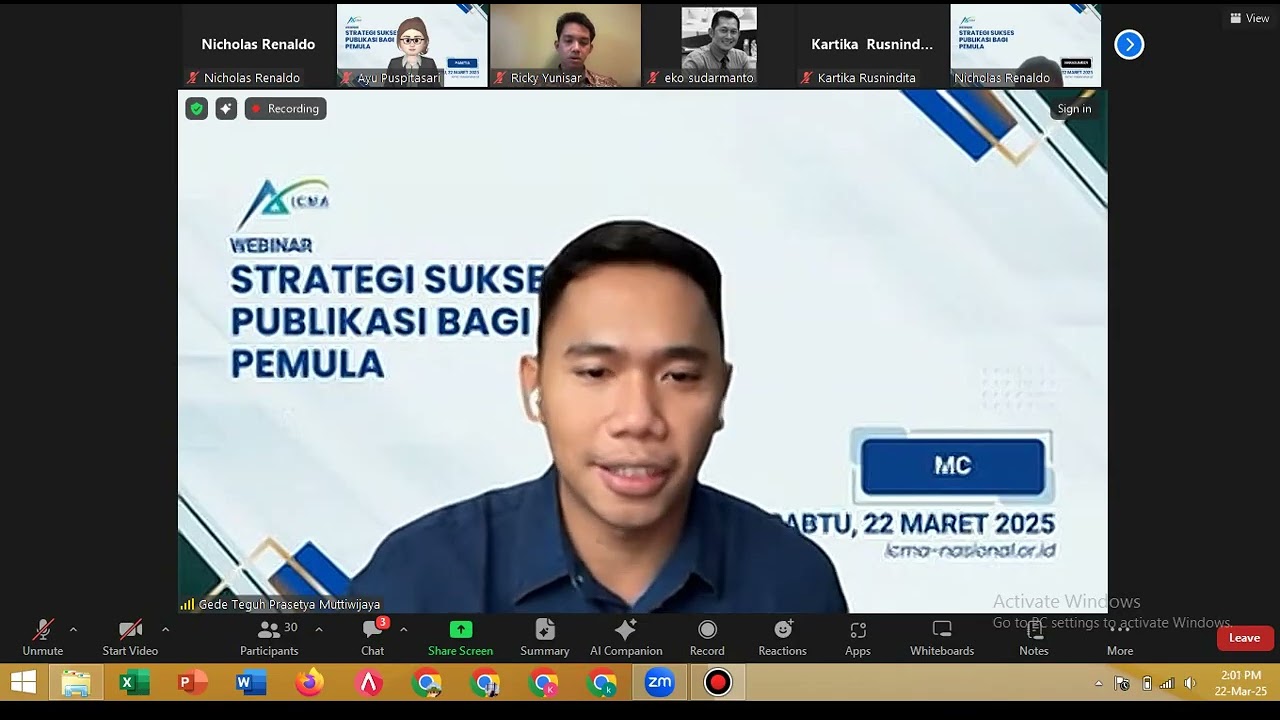Show next page of participant thumbnails
This screenshot has width=1280, height=720.
1129,44
